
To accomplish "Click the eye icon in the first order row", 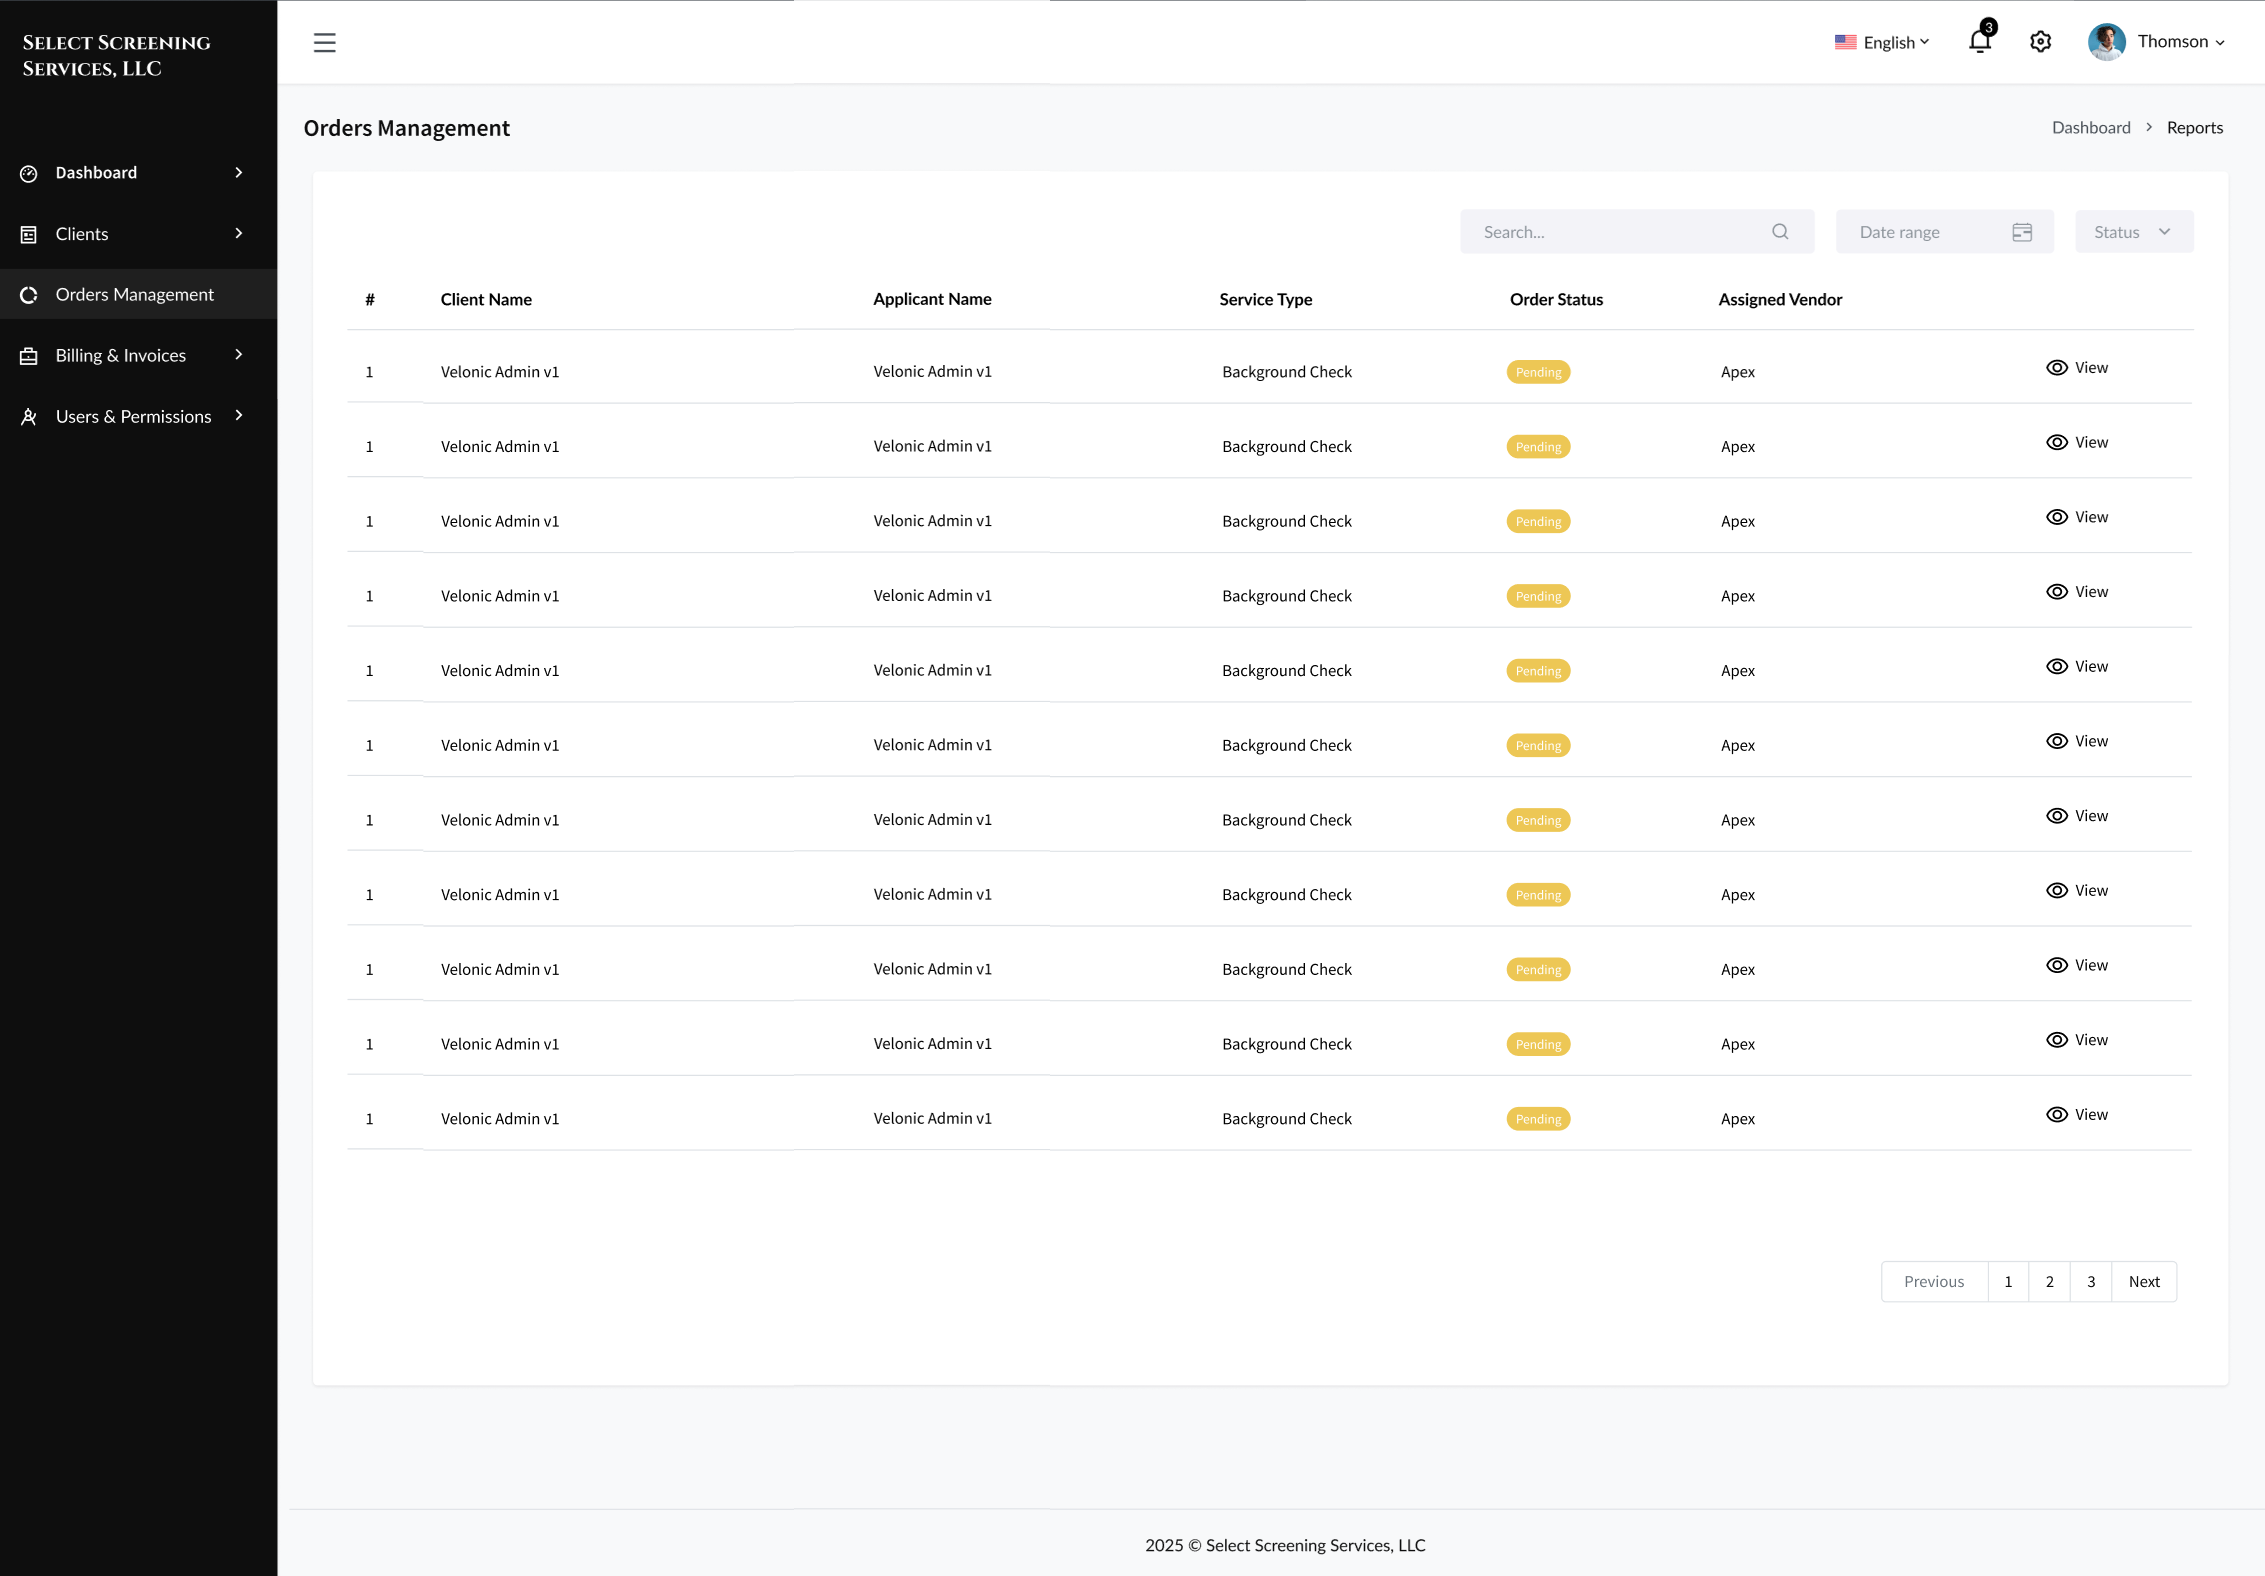I will tap(2056, 368).
